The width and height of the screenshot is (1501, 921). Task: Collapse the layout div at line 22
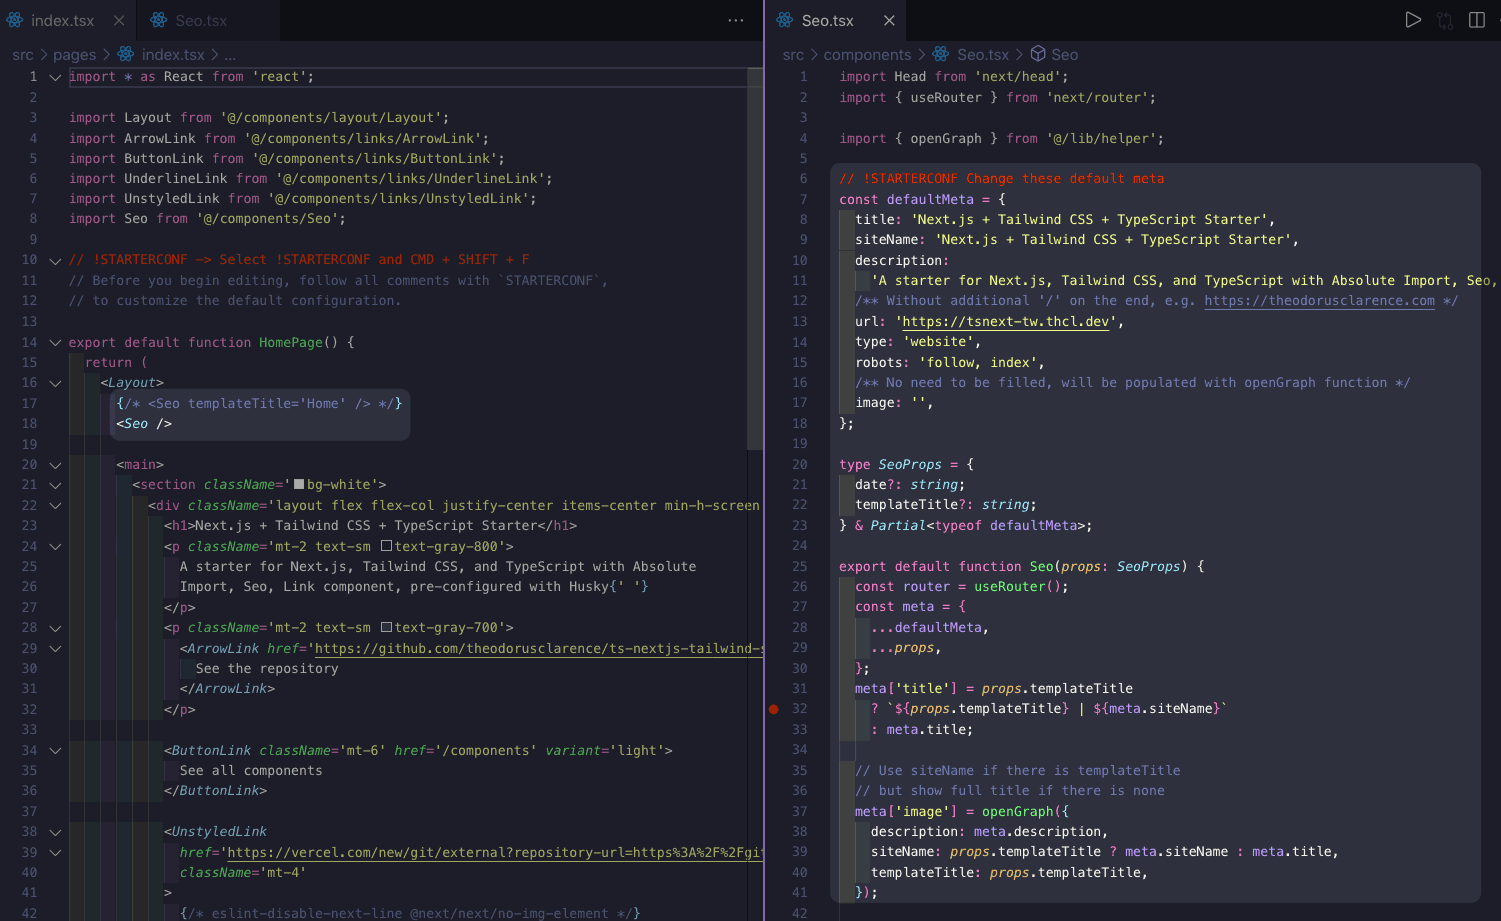tap(56, 506)
